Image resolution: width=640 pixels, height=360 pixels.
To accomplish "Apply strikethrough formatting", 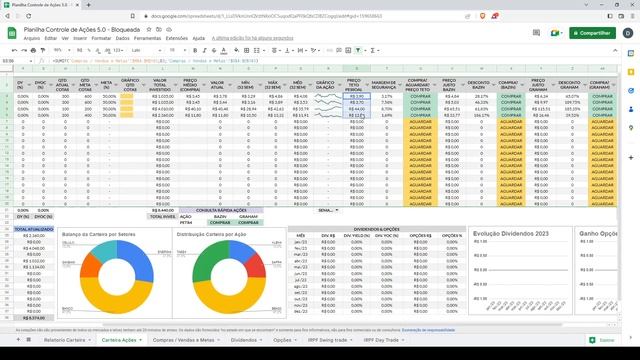I will [x=214, y=50].
